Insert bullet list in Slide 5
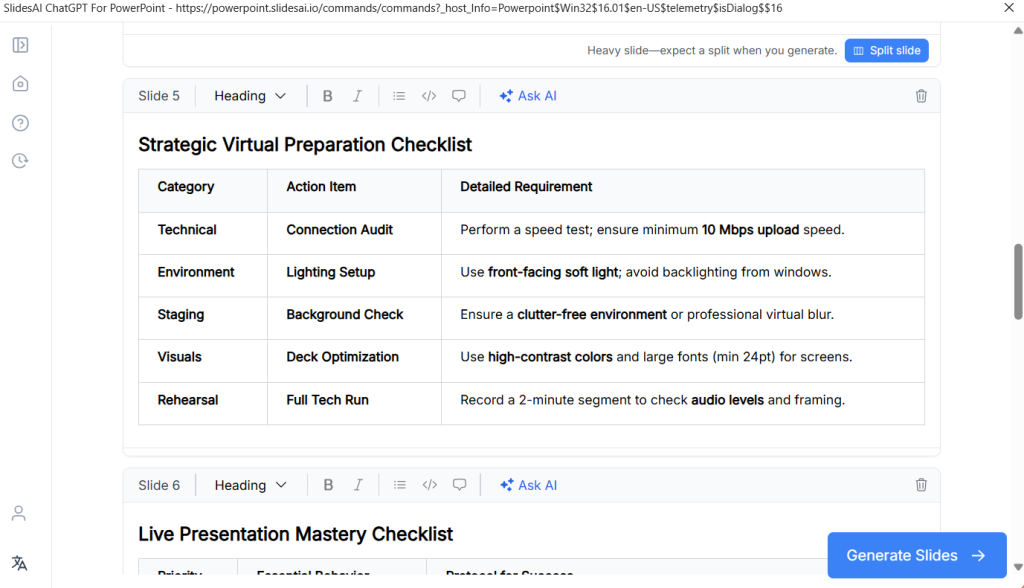1024x588 pixels. coord(399,96)
